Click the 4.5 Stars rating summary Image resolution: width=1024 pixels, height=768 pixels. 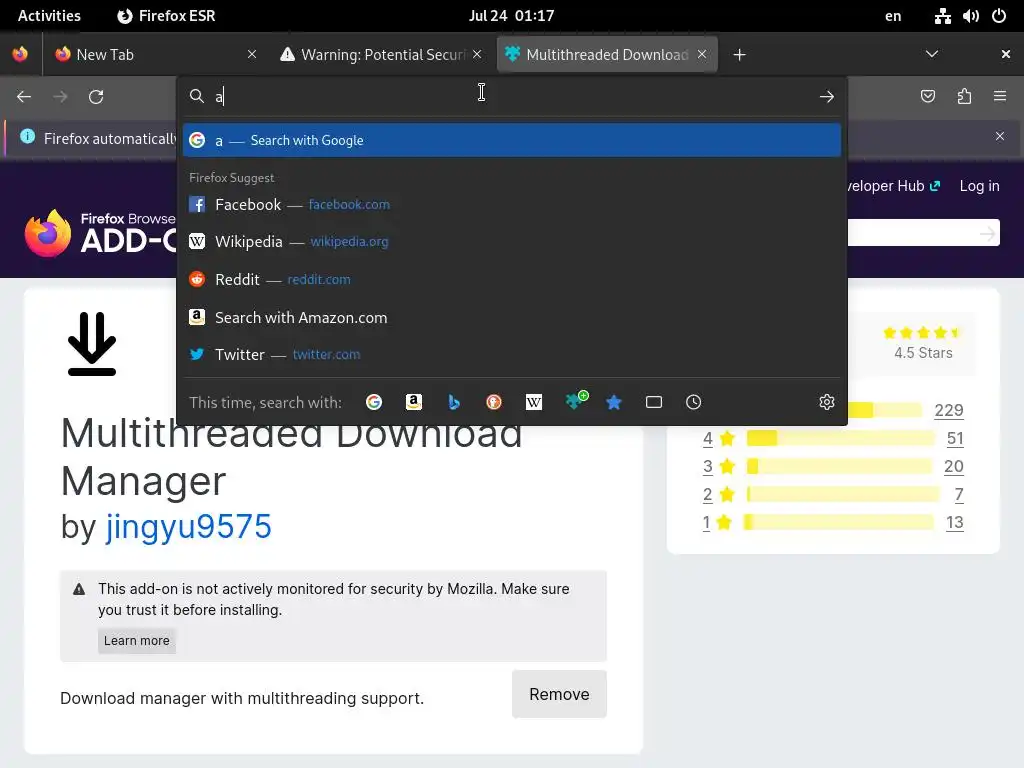coord(923,344)
